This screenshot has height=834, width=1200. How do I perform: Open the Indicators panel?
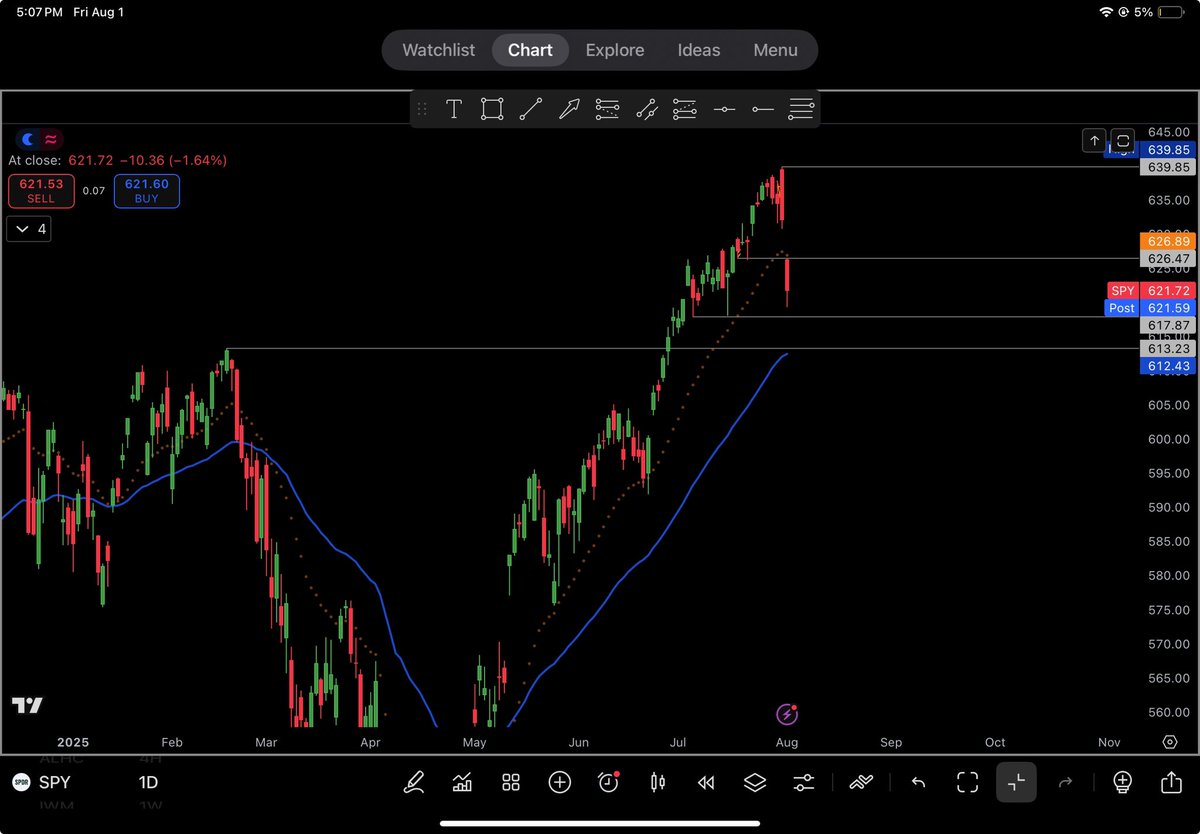(x=462, y=783)
